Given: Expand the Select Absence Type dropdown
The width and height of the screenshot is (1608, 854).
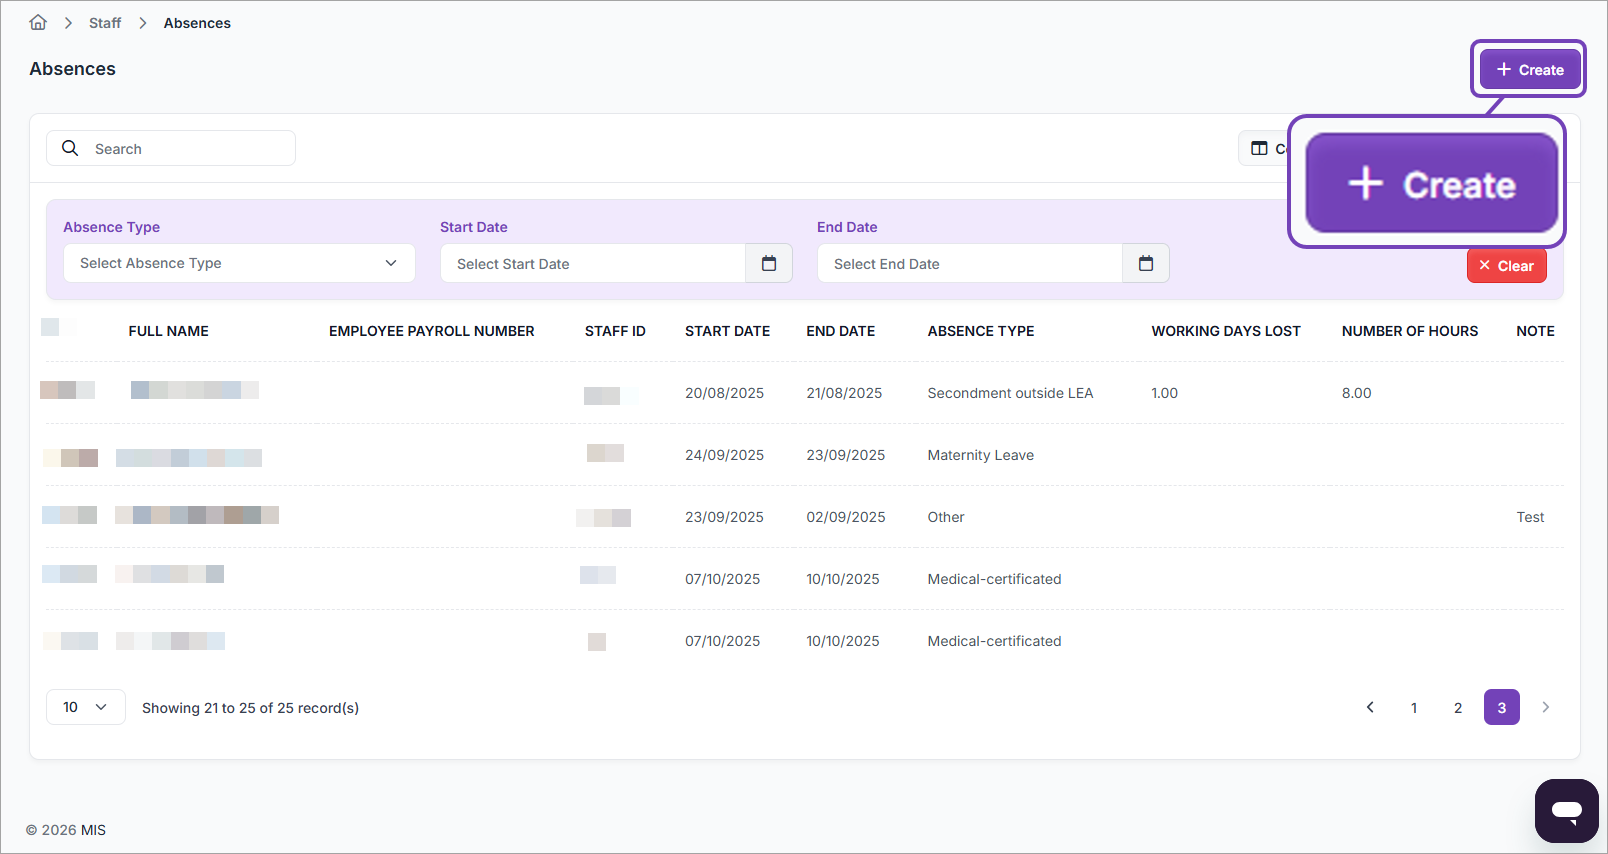Looking at the screenshot, I should pyautogui.click(x=239, y=263).
